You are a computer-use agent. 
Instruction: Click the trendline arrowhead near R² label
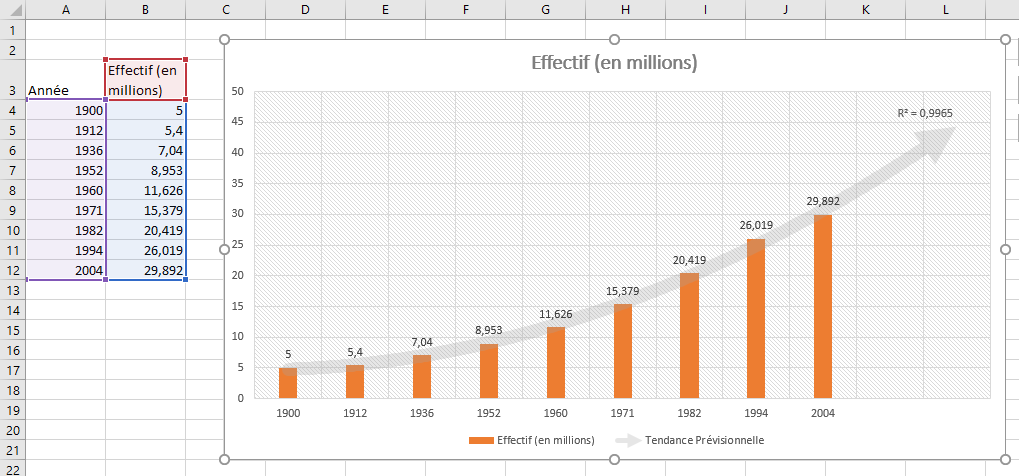click(936, 141)
